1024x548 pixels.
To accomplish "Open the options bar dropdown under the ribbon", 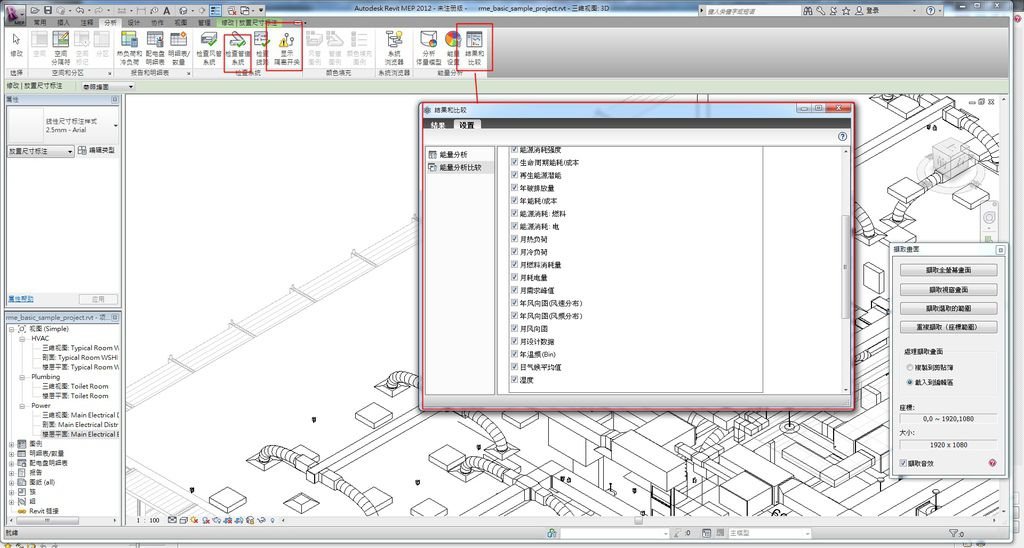I will tap(108, 86).
